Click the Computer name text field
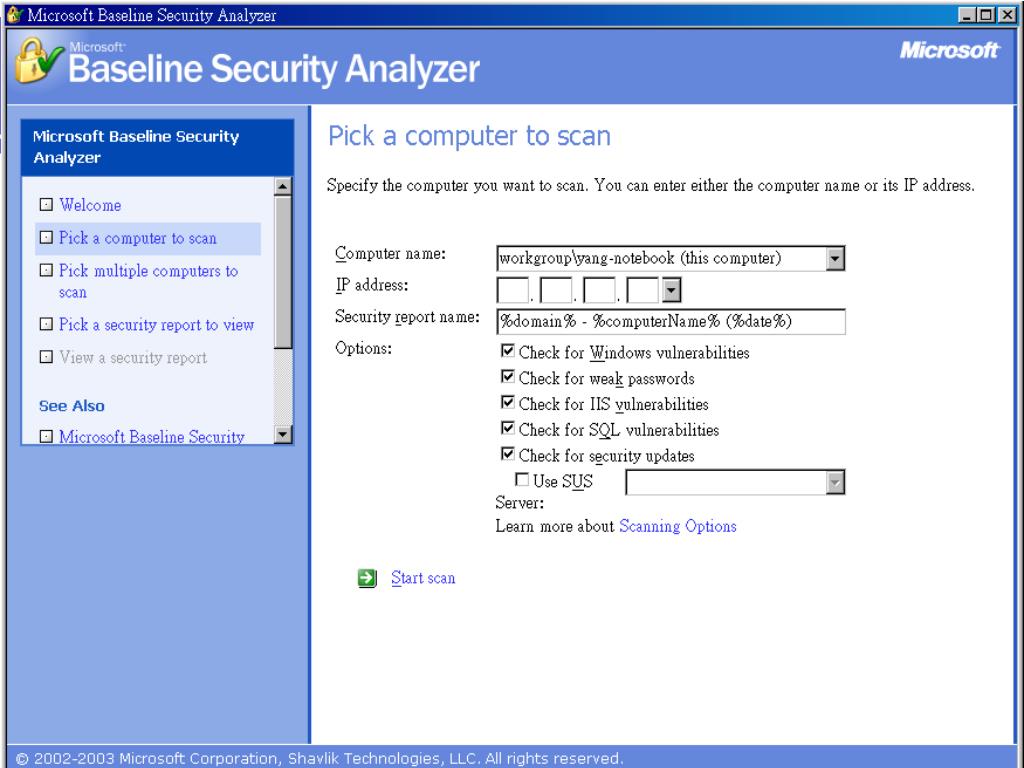1024x768 pixels. click(661, 259)
